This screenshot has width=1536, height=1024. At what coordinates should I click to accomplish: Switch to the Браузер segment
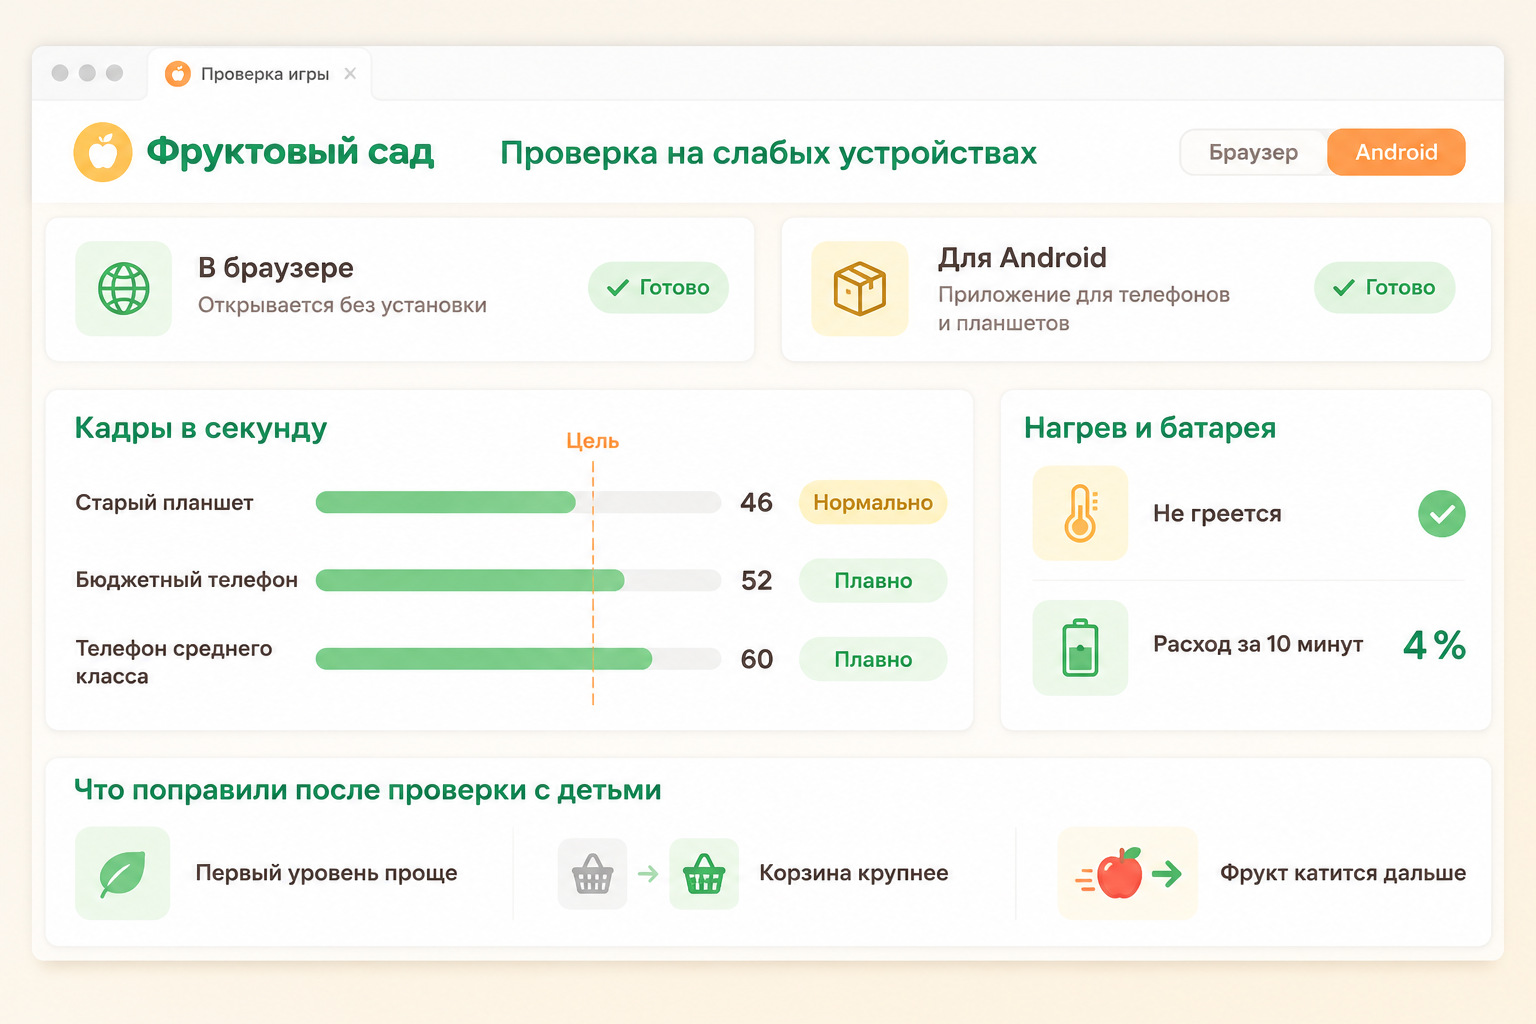click(x=1254, y=152)
